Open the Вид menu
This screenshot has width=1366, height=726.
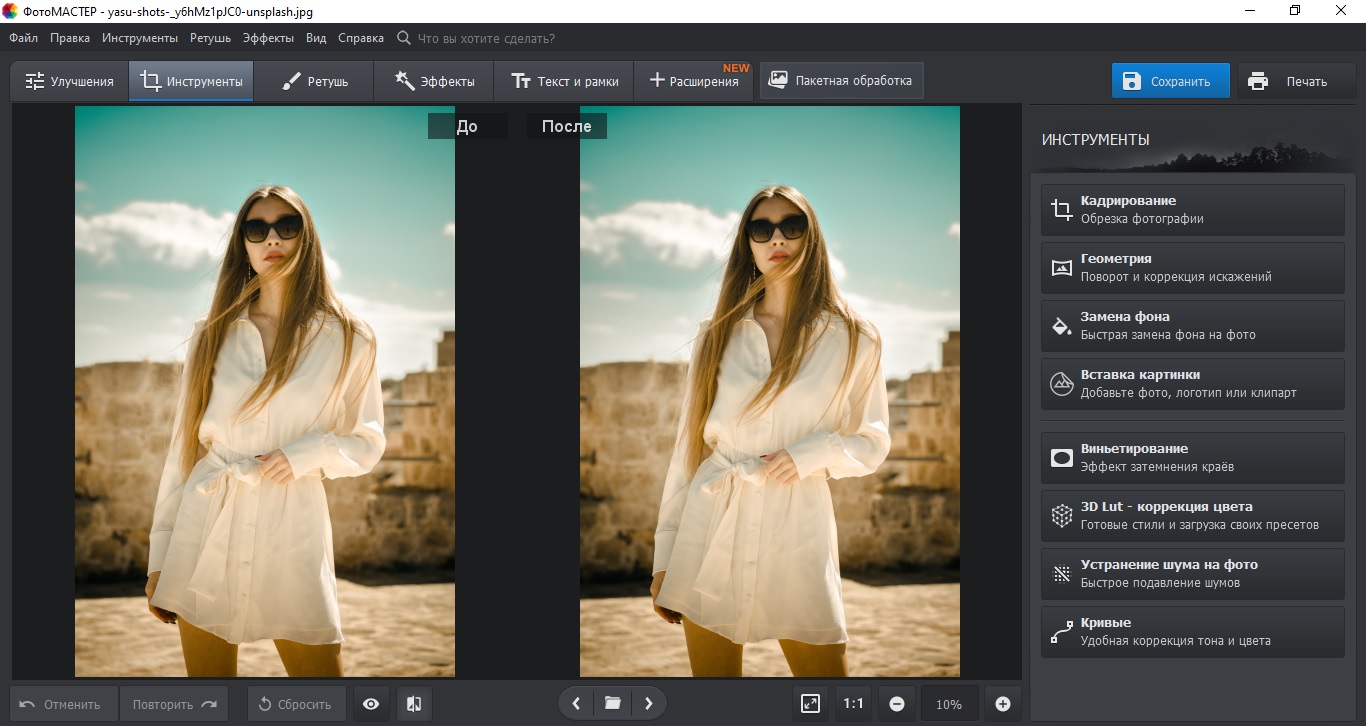tap(316, 38)
